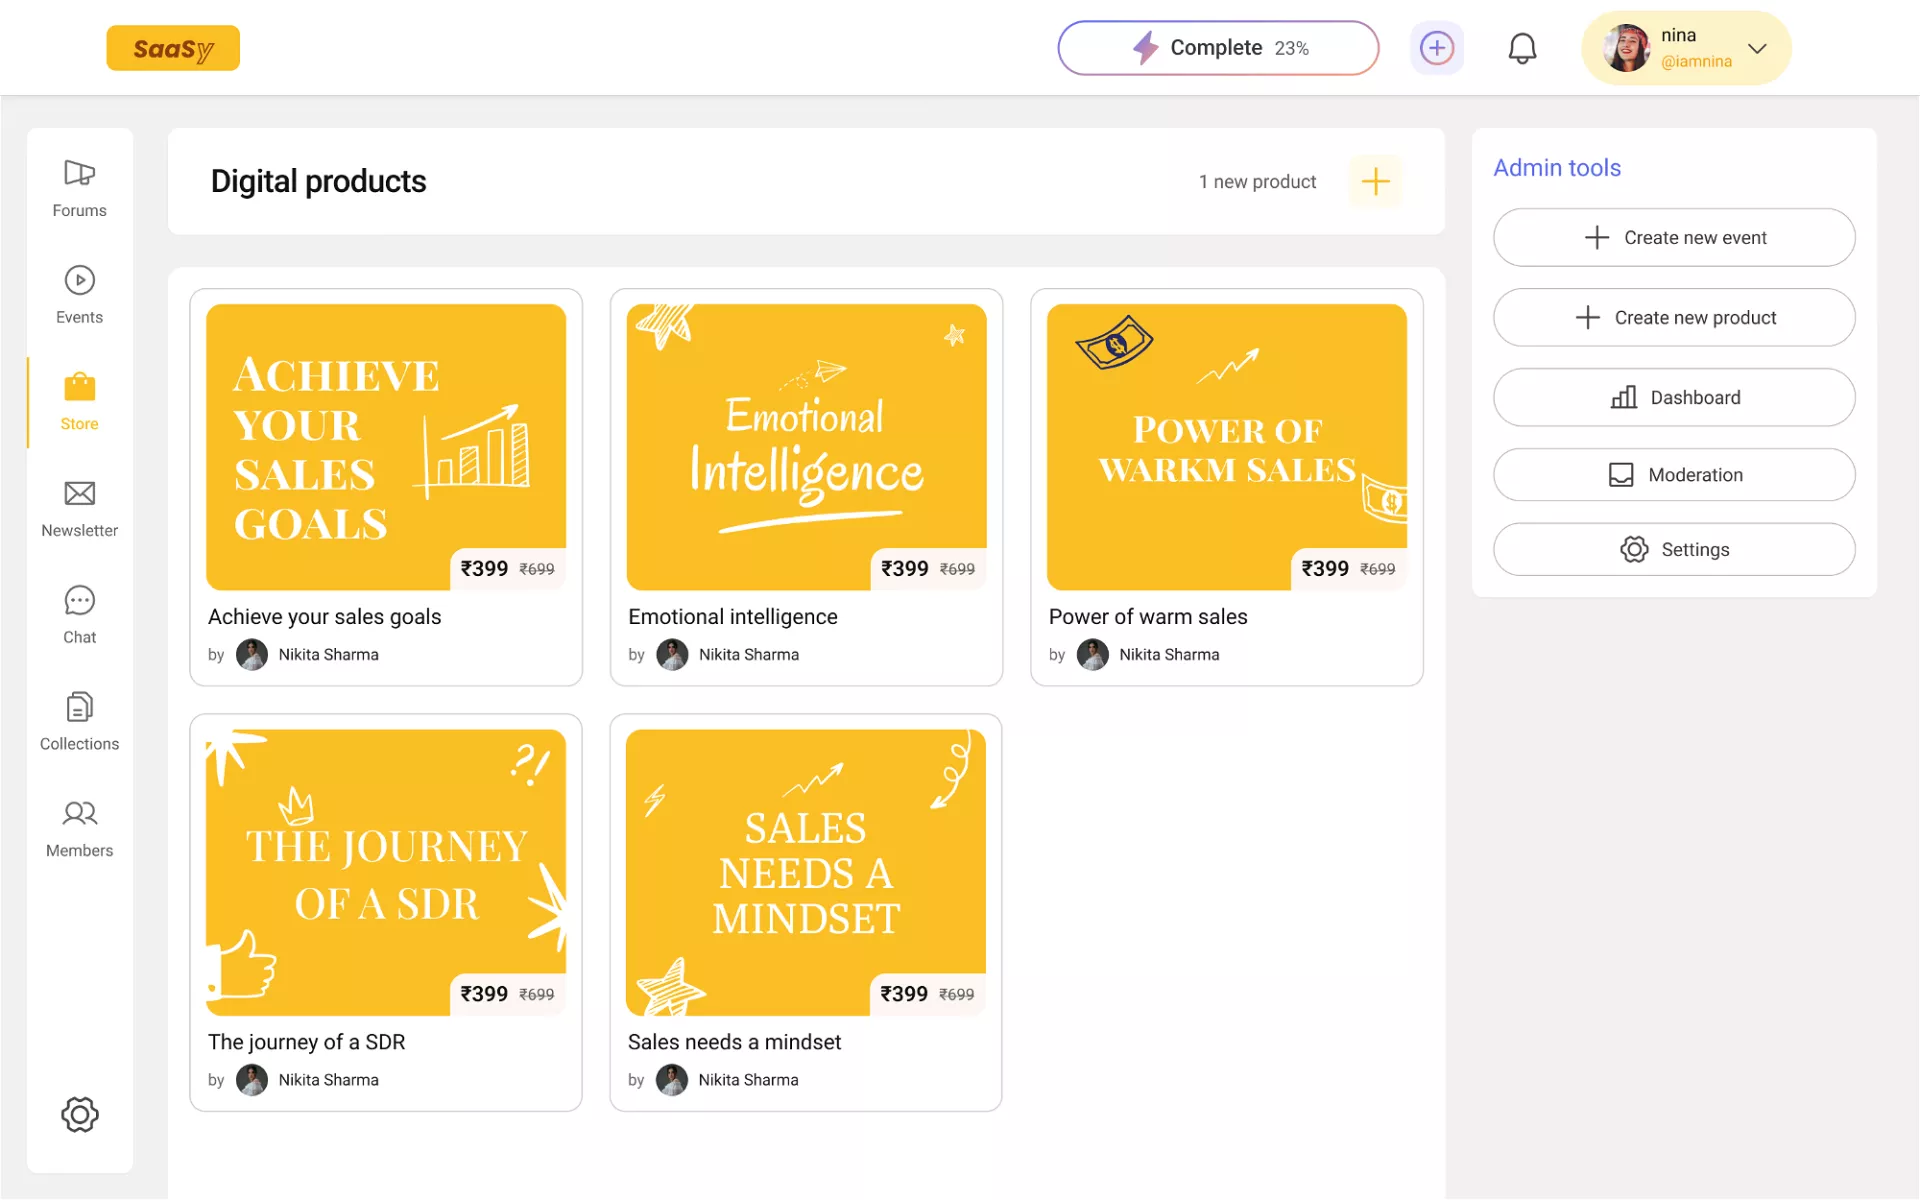1920x1200 pixels.
Task: Click the gear icon at sidebar bottom
Action: [79, 1114]
